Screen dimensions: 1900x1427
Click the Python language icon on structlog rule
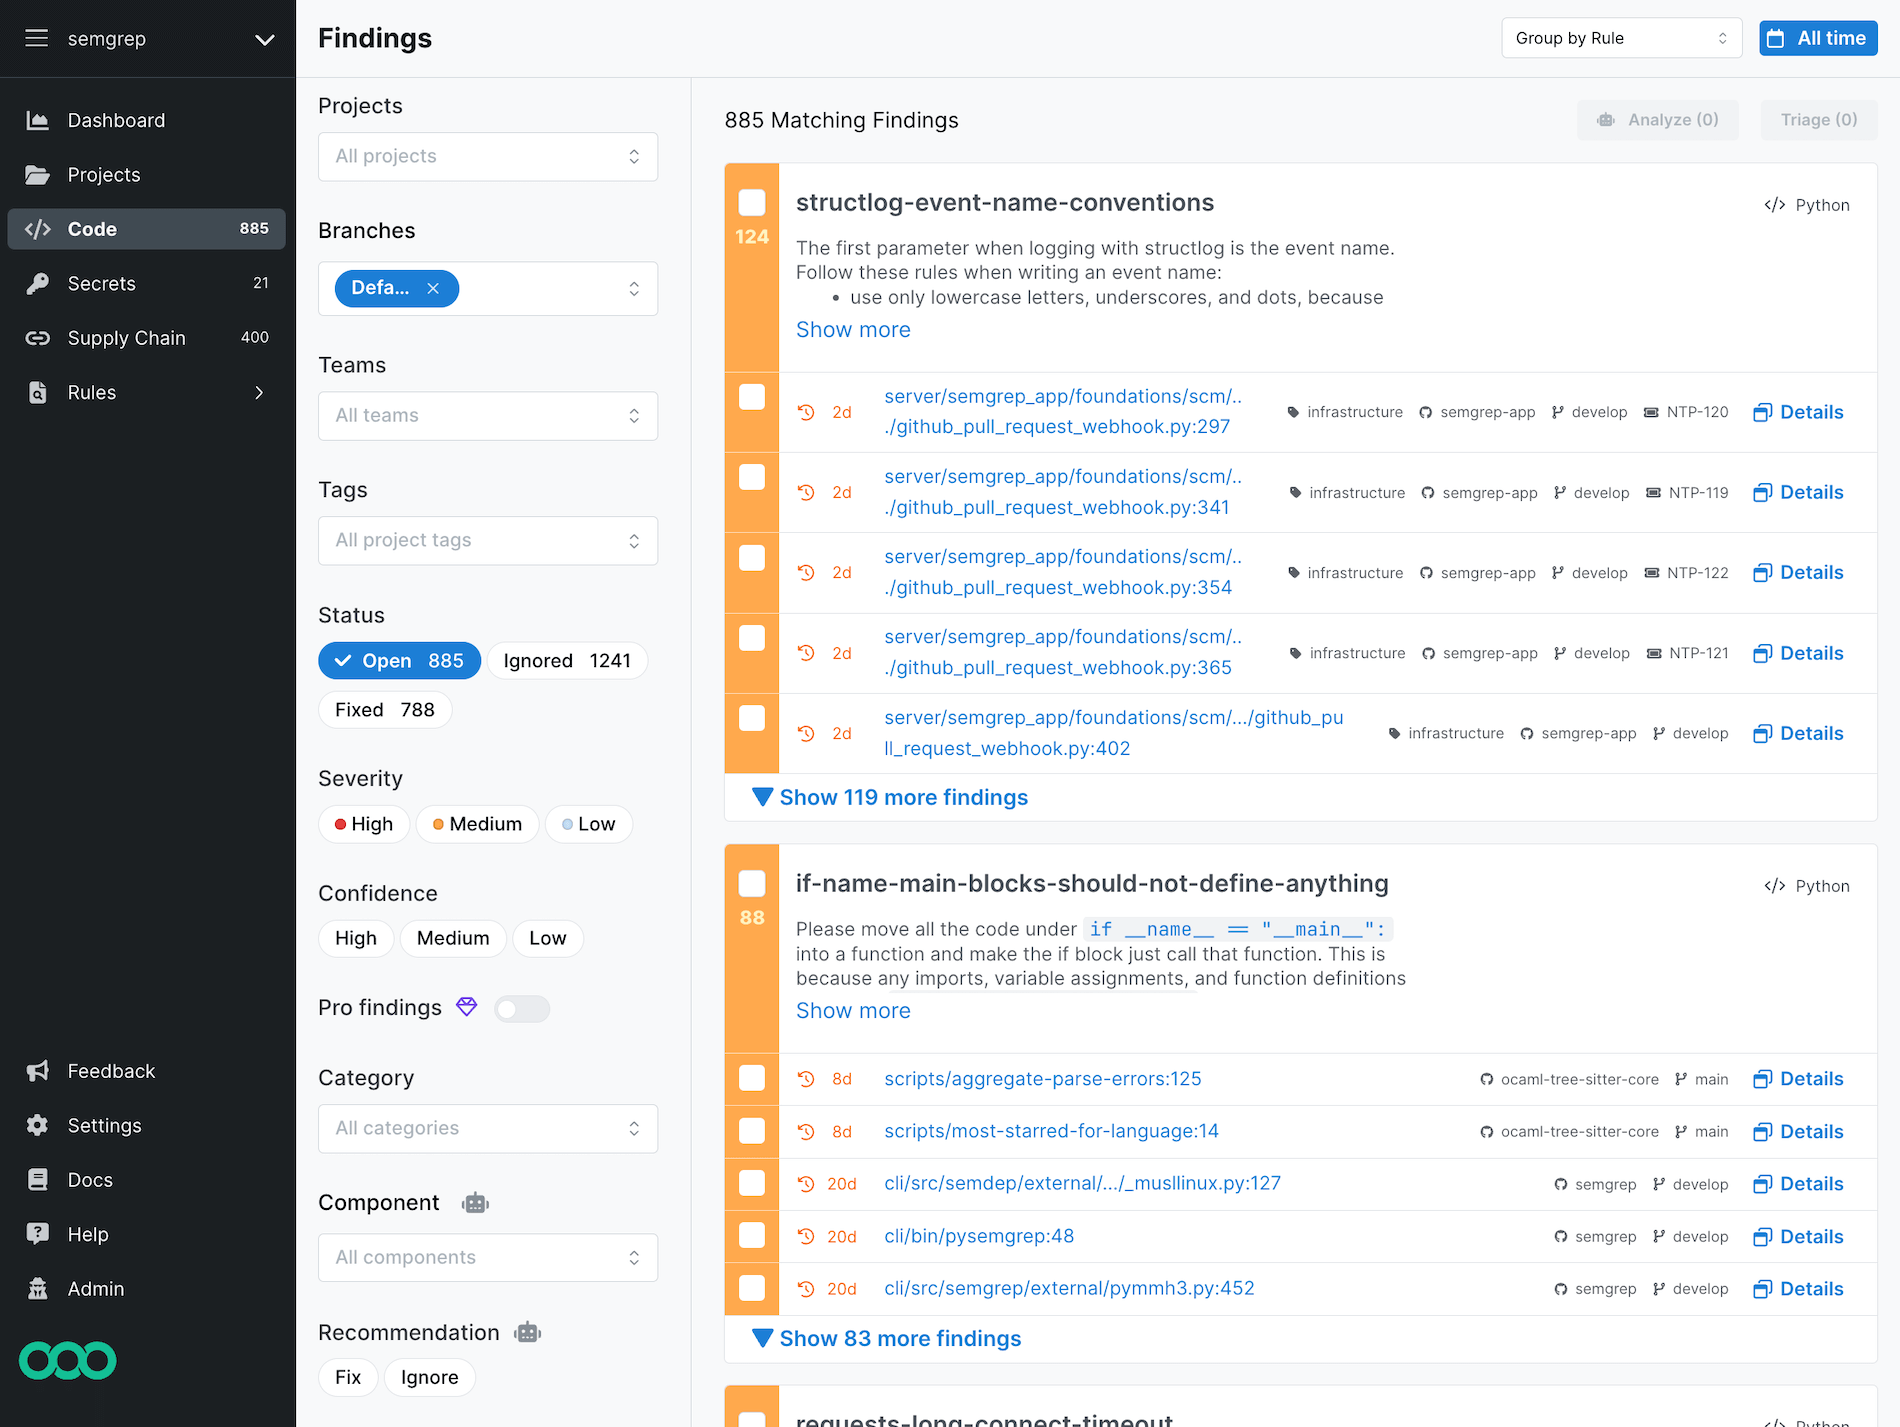pos(1775,205)
